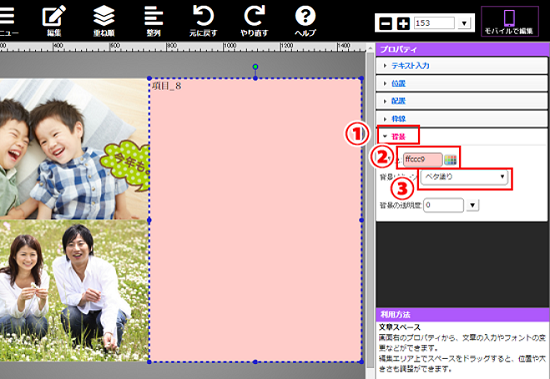Click the やり直す redo icon

(x=254, y=20)
